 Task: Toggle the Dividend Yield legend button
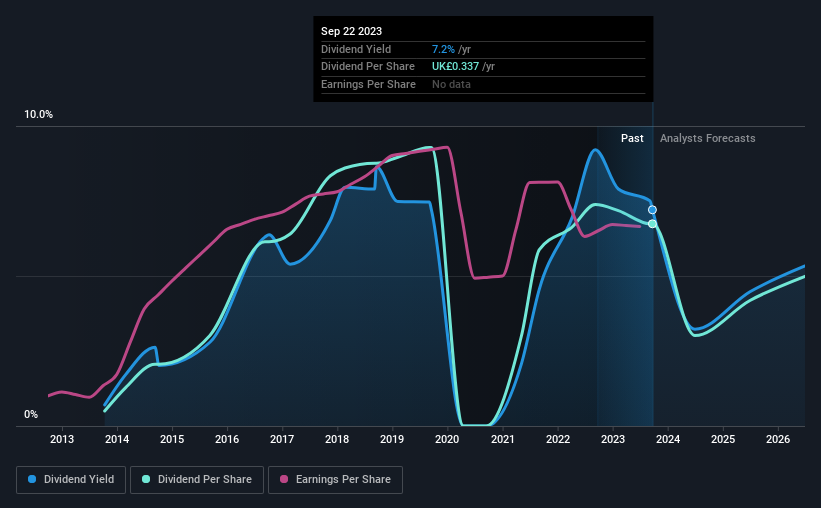click(71, 480)
